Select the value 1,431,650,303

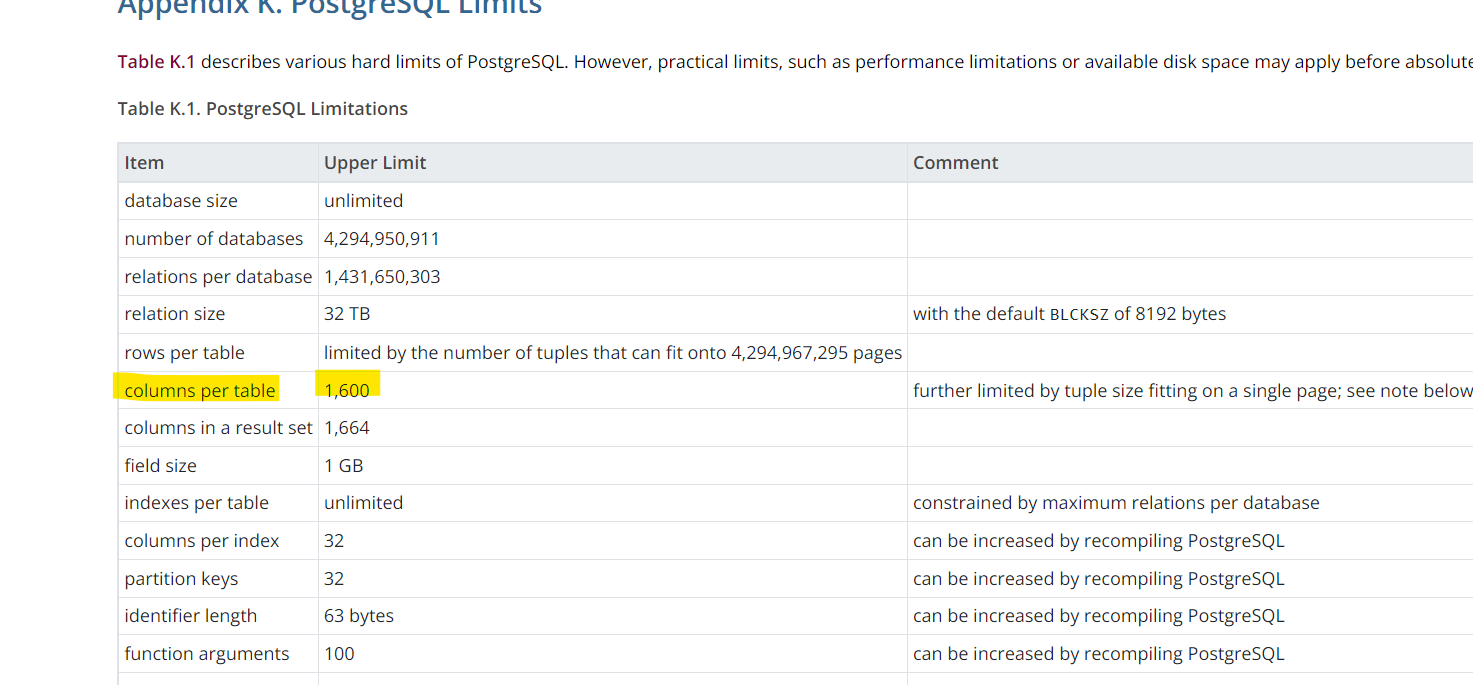pyautogui.click(x=382, y=277)
